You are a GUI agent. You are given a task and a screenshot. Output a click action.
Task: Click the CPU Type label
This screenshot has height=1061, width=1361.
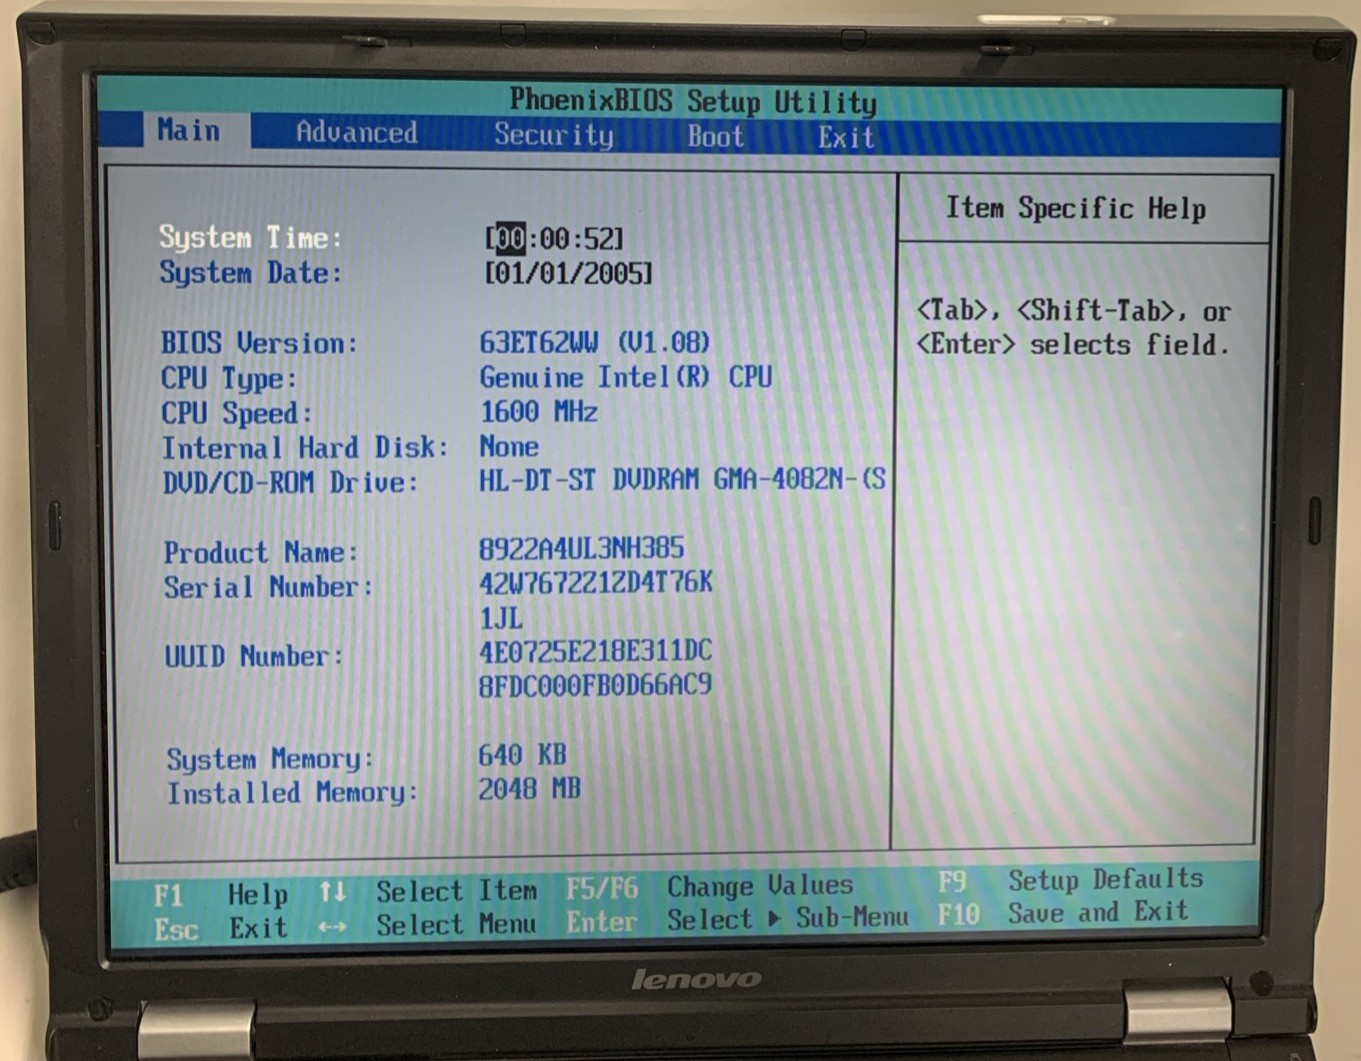pos(229,379)
